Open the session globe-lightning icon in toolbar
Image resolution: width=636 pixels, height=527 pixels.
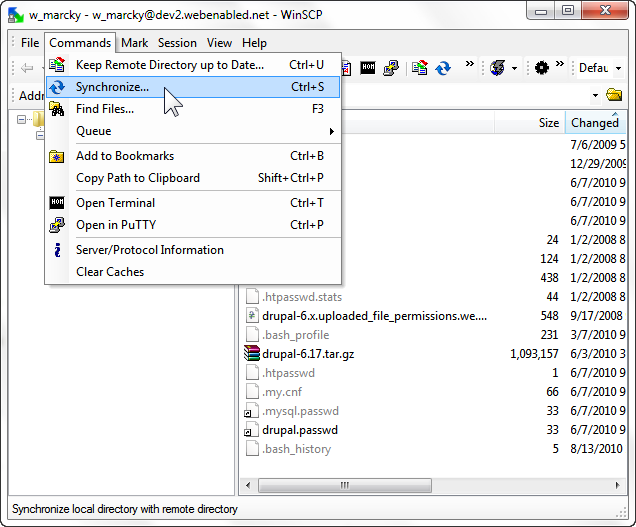[497, 68]
